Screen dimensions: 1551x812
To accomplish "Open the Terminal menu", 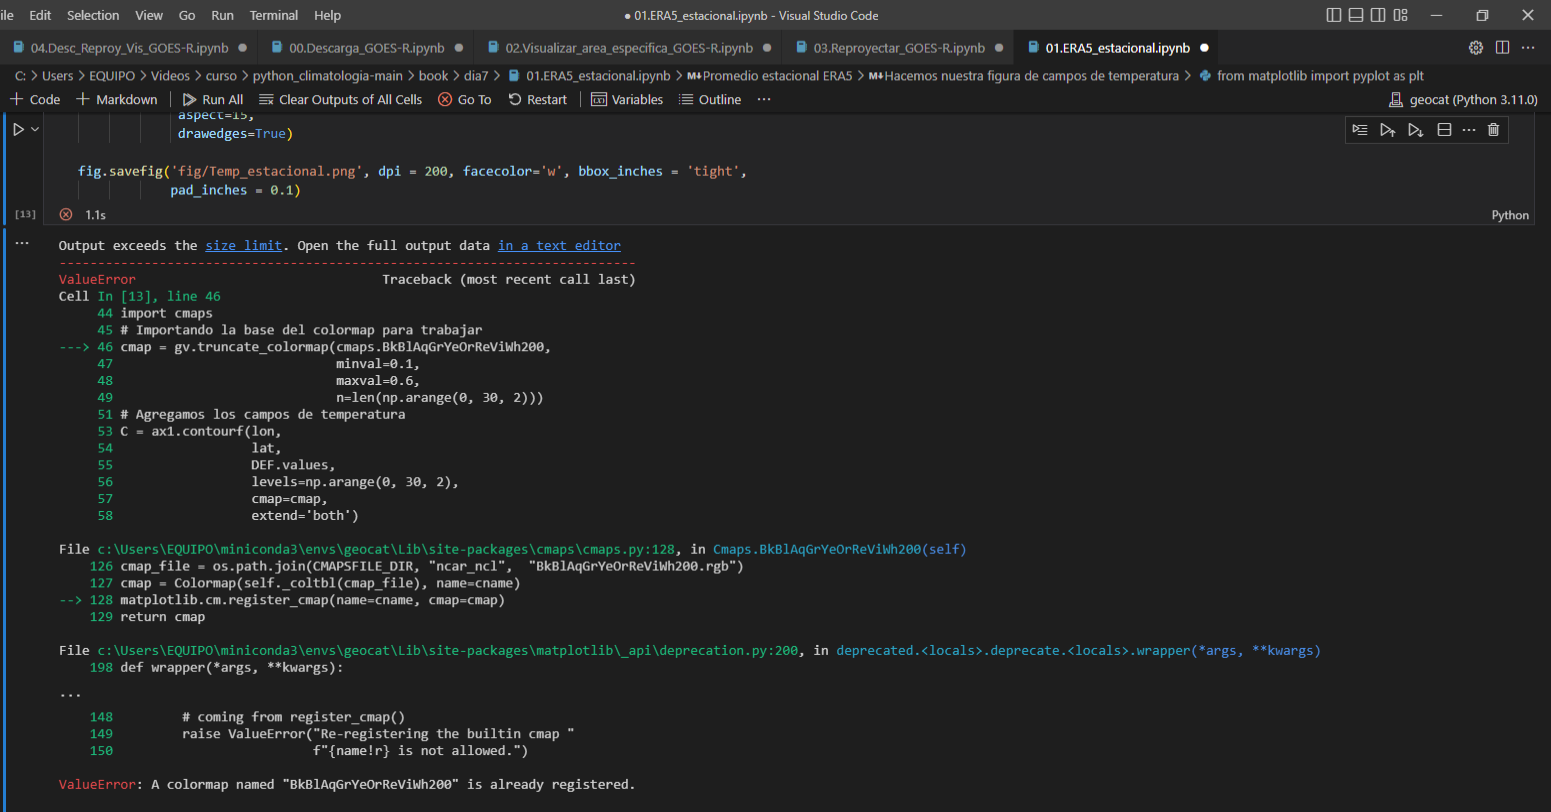I will point(274,15).
